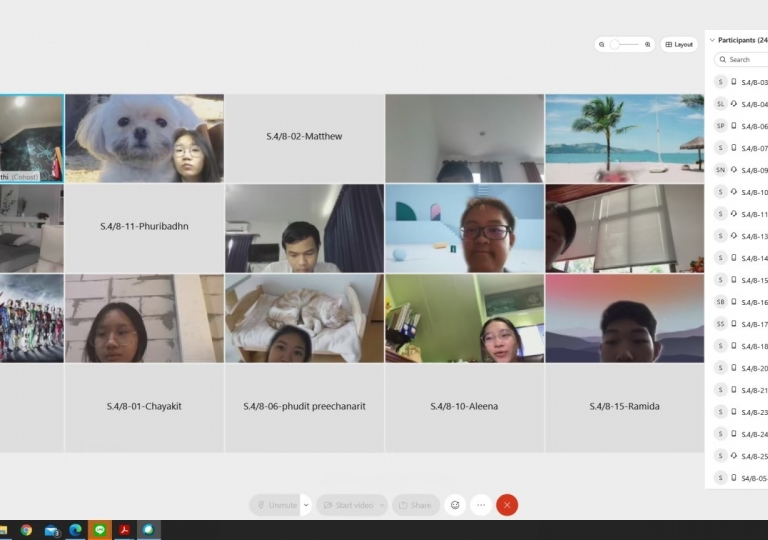Click the SS avatar for participant S.4/8-17
The width and height of the screenshot is (768, 540).
tap(720, 324)
